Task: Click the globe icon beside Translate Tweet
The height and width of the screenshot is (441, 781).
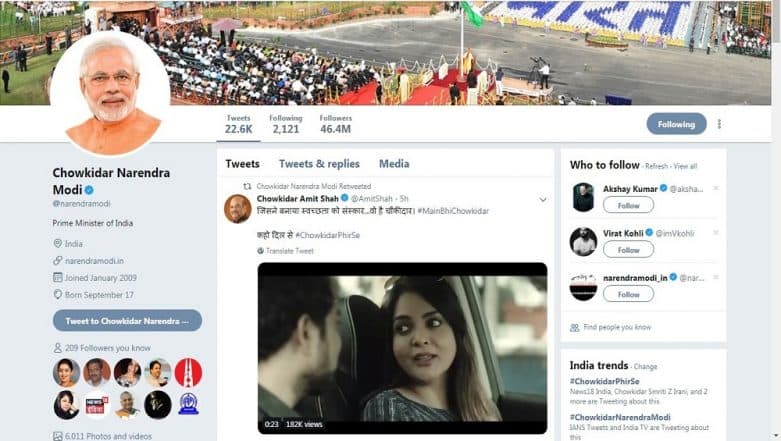Action: pyautogui.click(x=260, y=251)
